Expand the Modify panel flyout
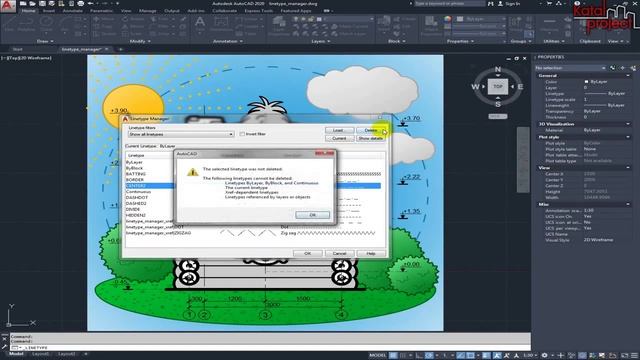 click(x=140, y=41)
